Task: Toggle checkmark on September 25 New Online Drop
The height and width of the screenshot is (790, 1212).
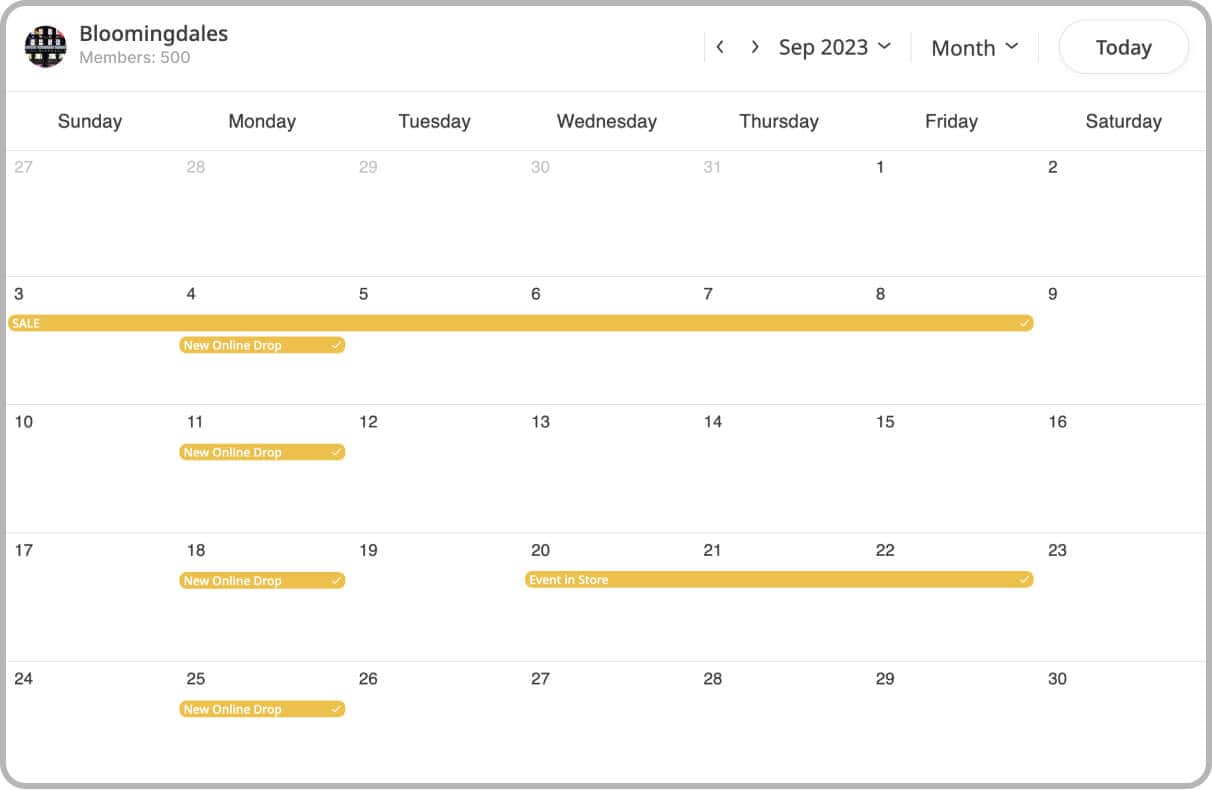Action: click(338, 709)
